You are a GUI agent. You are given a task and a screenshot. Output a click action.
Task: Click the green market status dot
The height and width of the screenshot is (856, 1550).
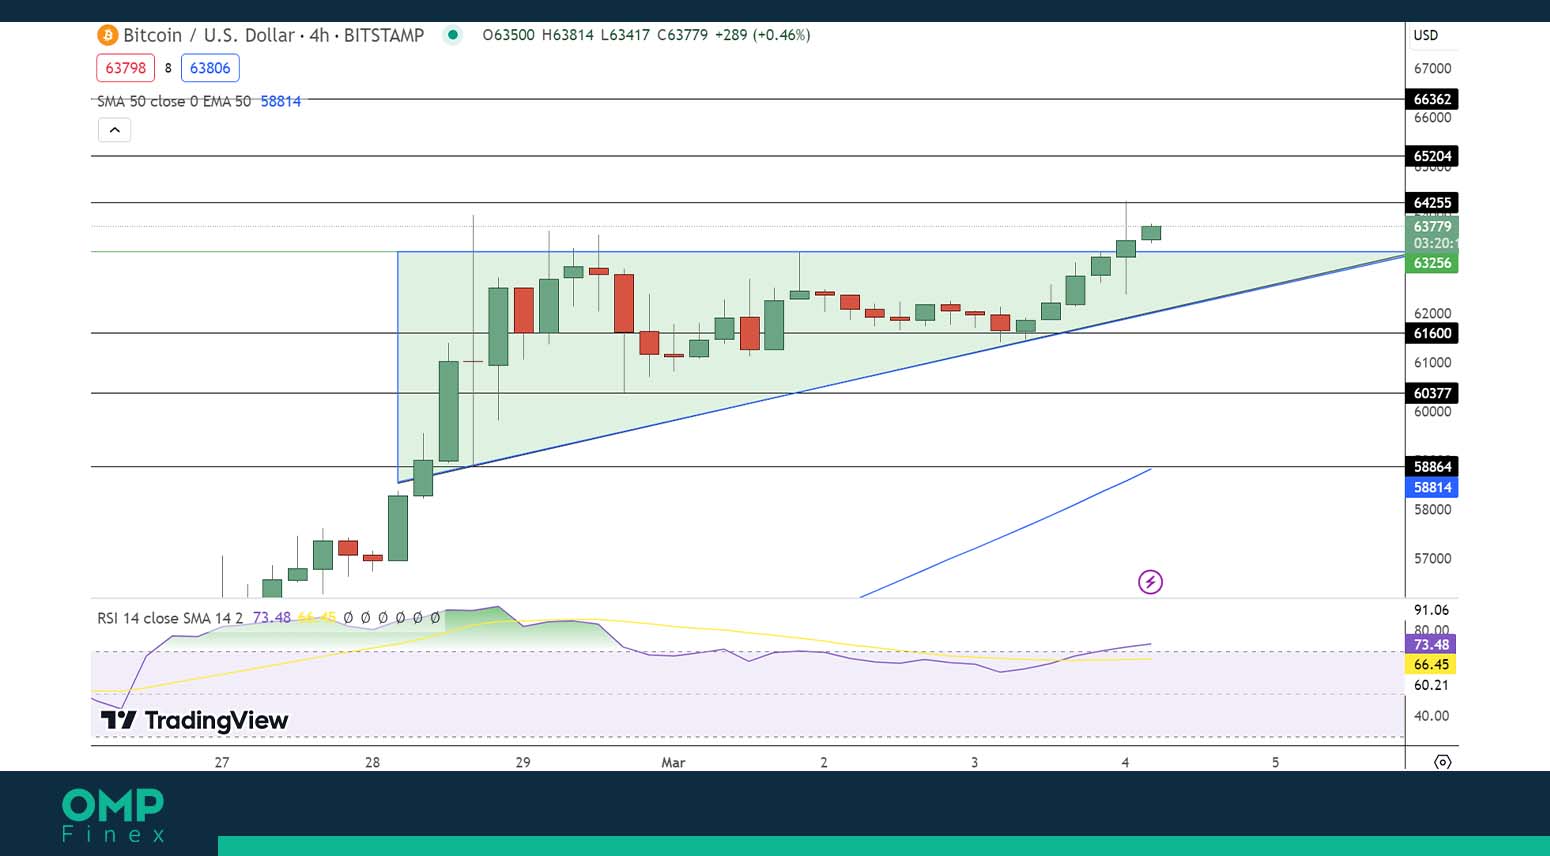(453, 35)
